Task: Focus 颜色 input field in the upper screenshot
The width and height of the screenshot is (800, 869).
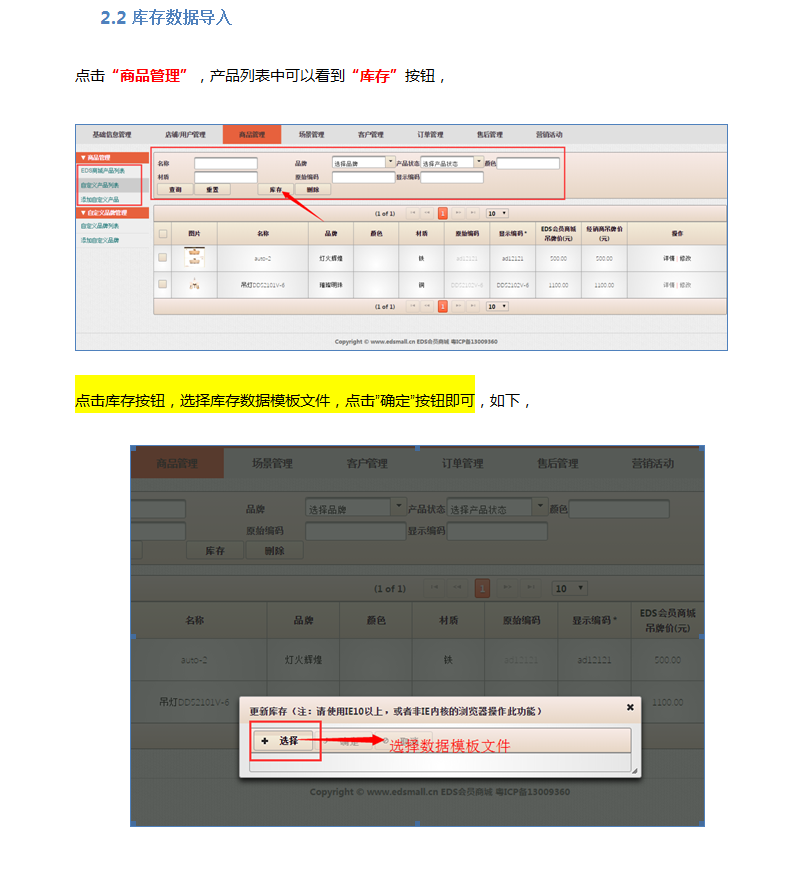Action: point(528,163)
